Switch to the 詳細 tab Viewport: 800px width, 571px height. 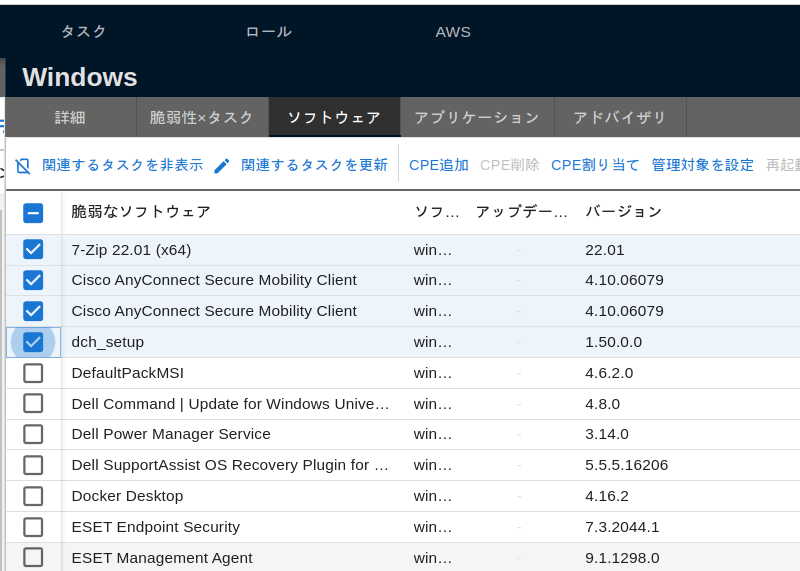pos(70,118)
